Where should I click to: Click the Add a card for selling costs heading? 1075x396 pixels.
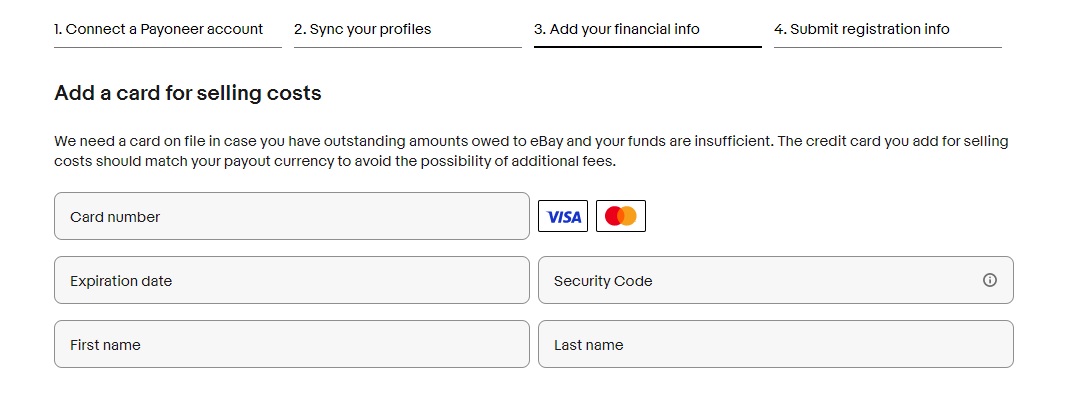[188, 92]
